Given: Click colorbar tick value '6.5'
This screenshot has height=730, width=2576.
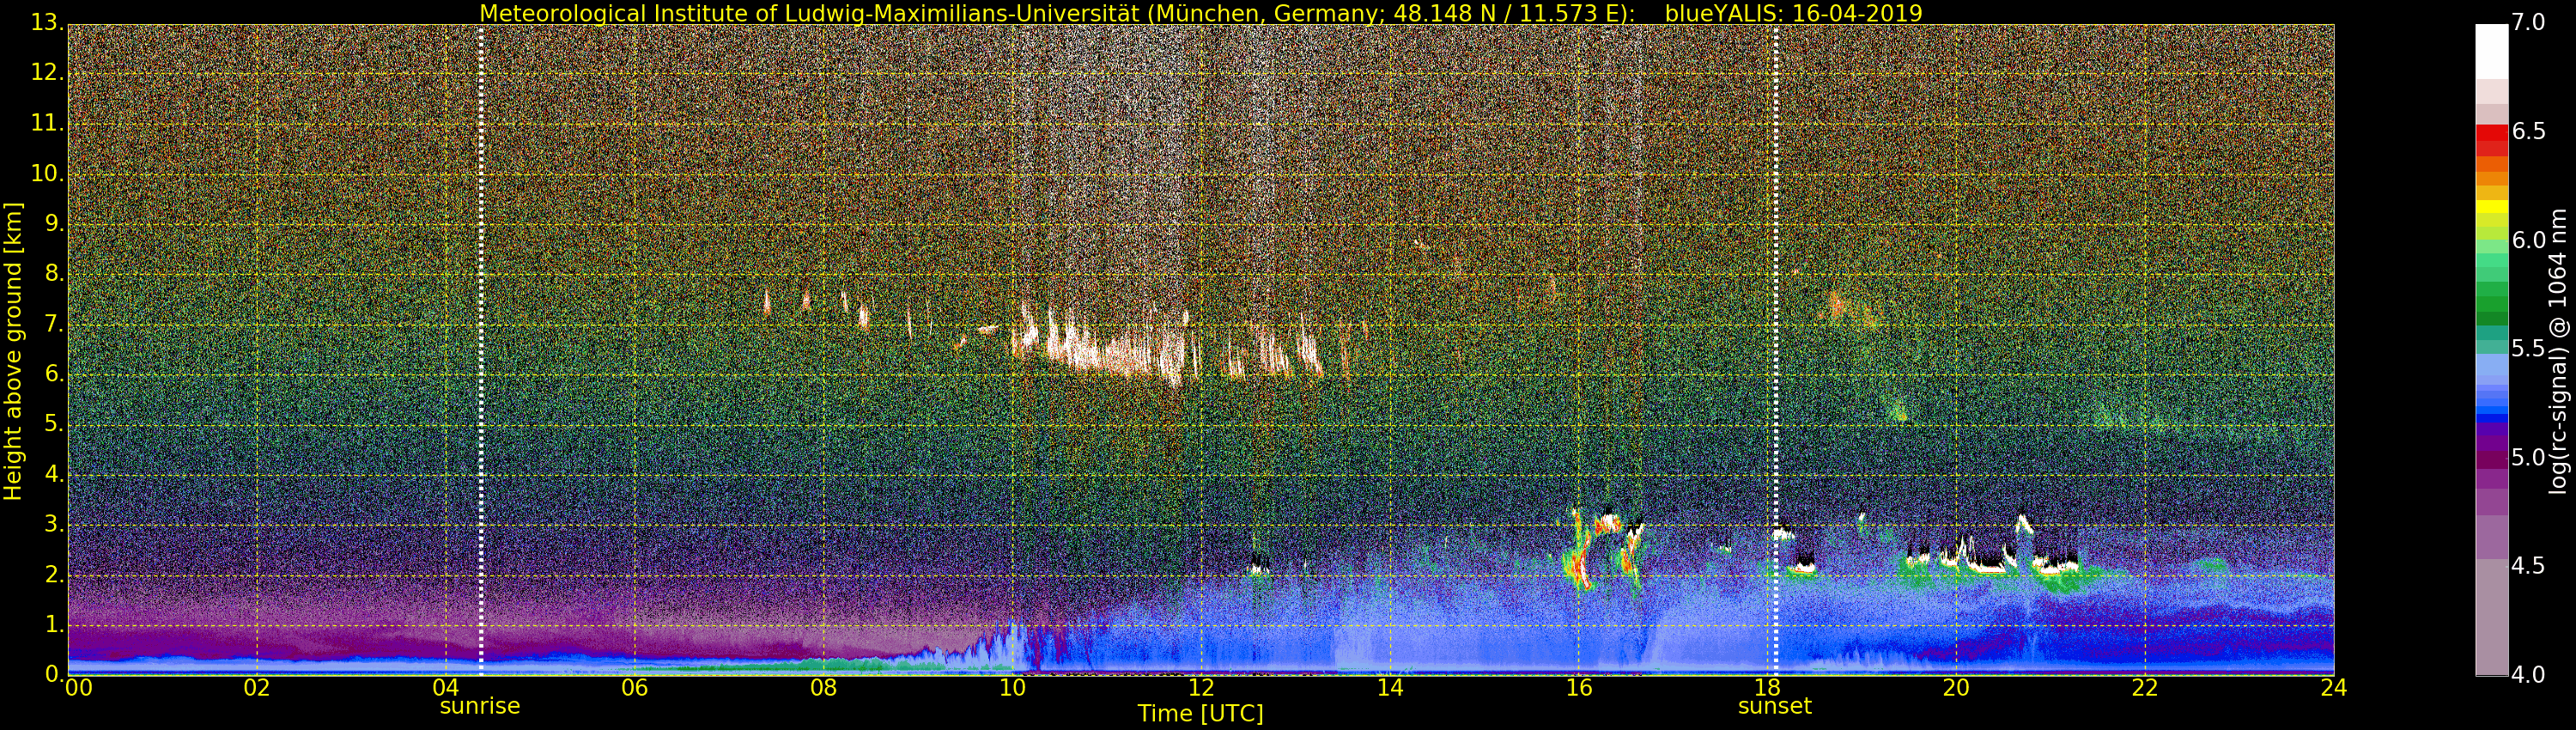Looking at the screenshot, I should click(x=2530, y=132).
